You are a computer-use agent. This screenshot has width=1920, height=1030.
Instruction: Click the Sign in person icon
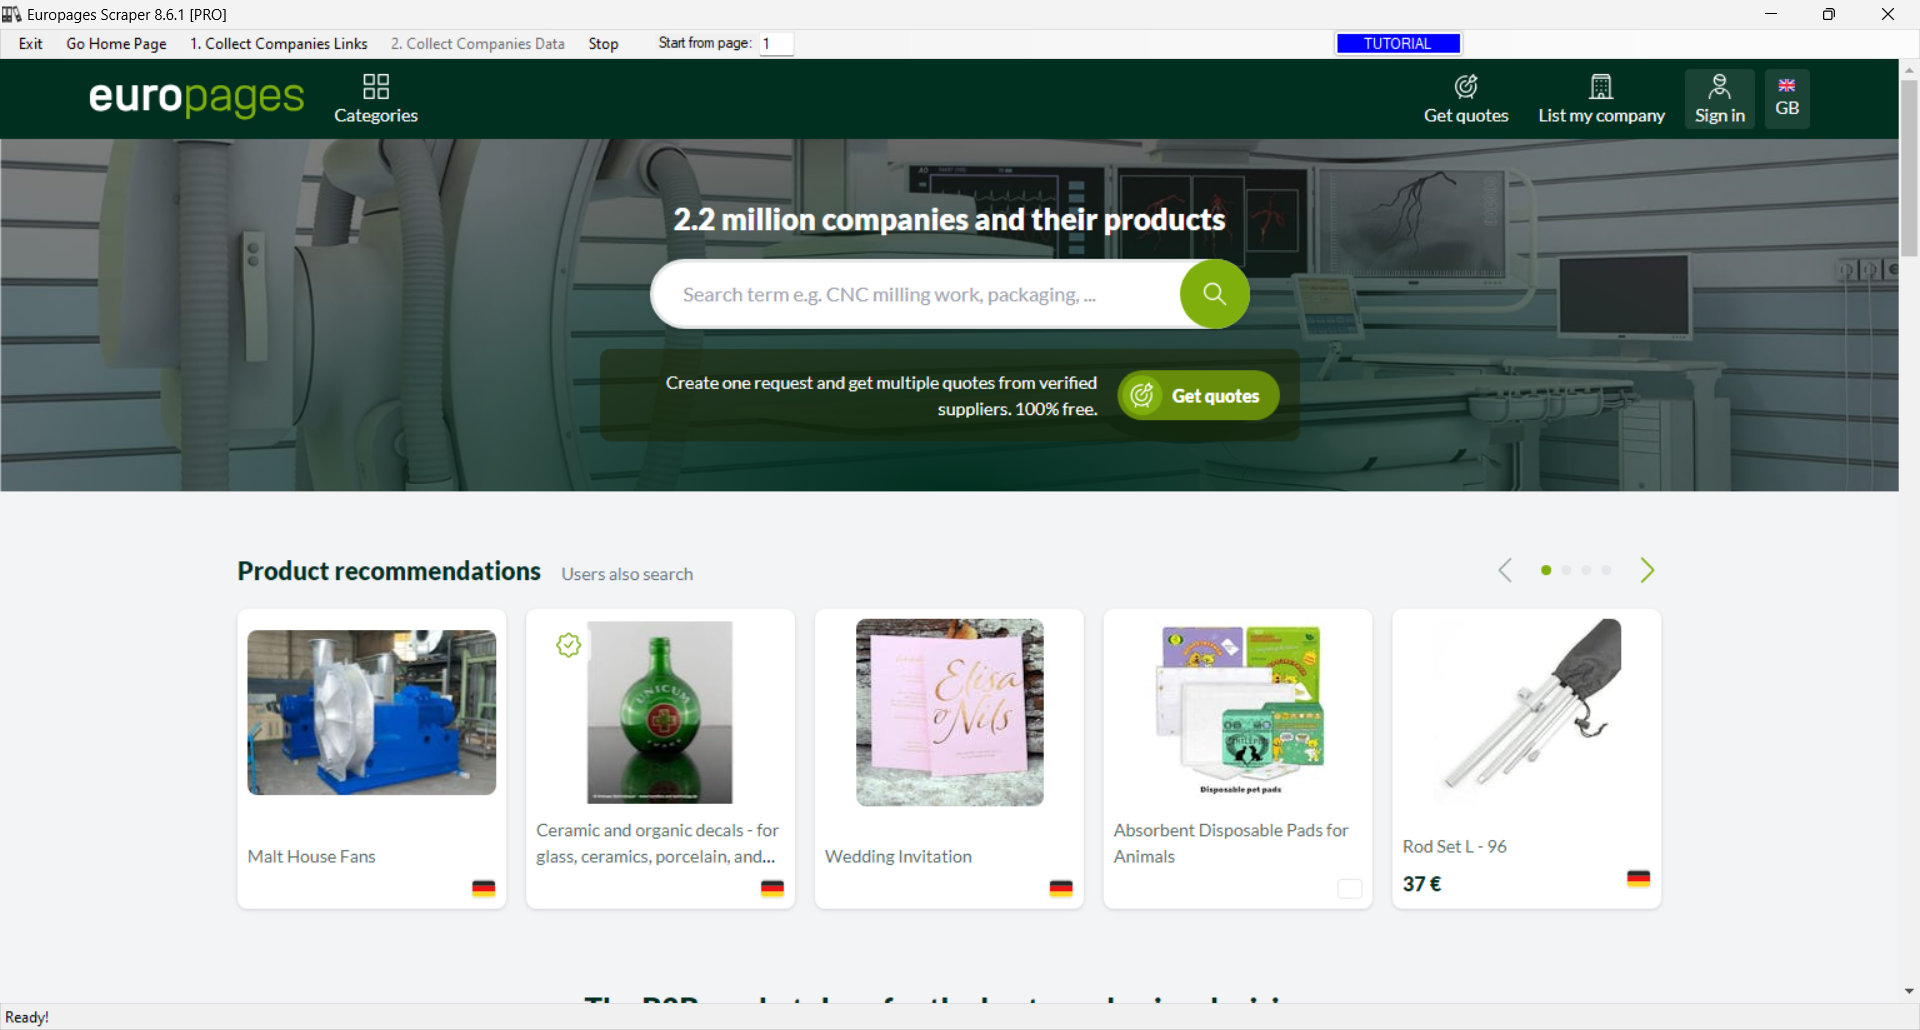pos(1719,87)
